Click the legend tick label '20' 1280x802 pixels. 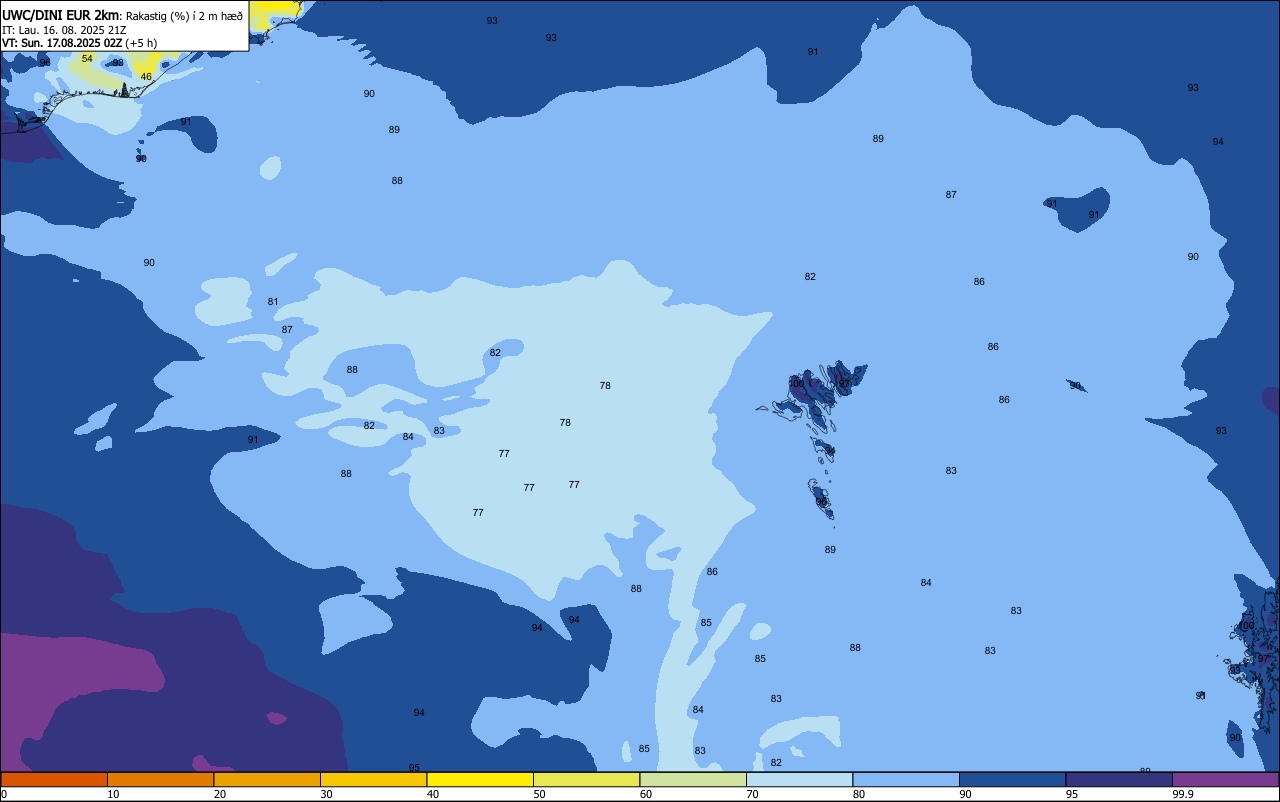point(220,794)
